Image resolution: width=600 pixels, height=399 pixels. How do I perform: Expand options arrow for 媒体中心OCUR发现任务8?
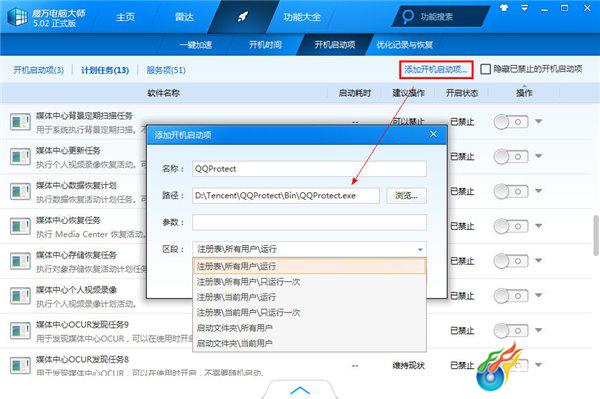[x=538, y=365]
